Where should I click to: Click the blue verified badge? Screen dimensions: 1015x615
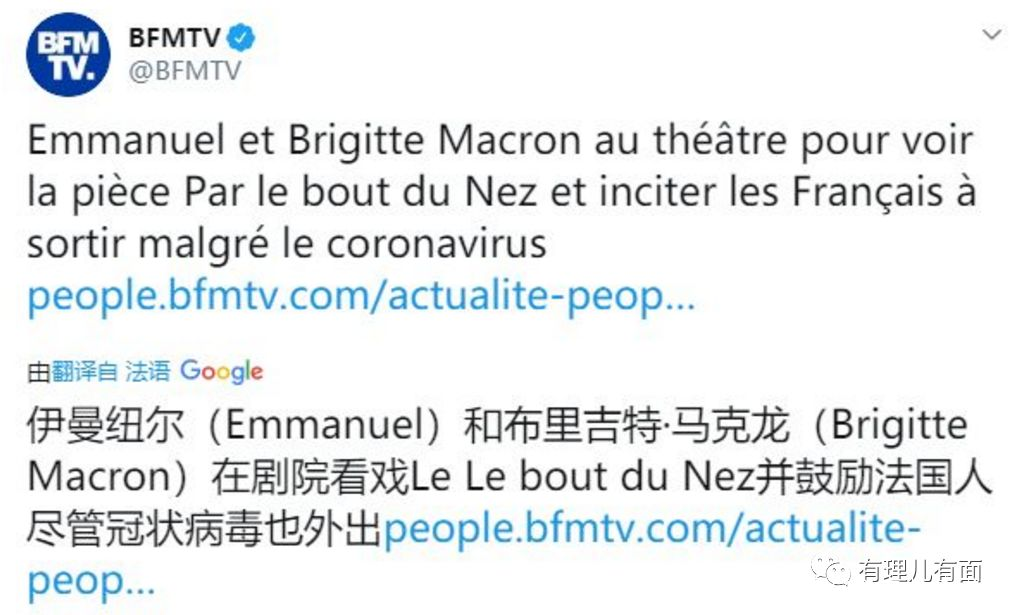tap(242, 37)
